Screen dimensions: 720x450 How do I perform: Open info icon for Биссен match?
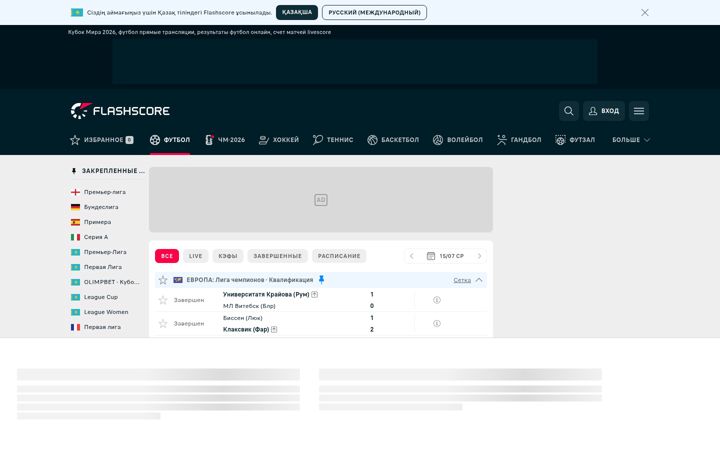[x=437, y=323]
